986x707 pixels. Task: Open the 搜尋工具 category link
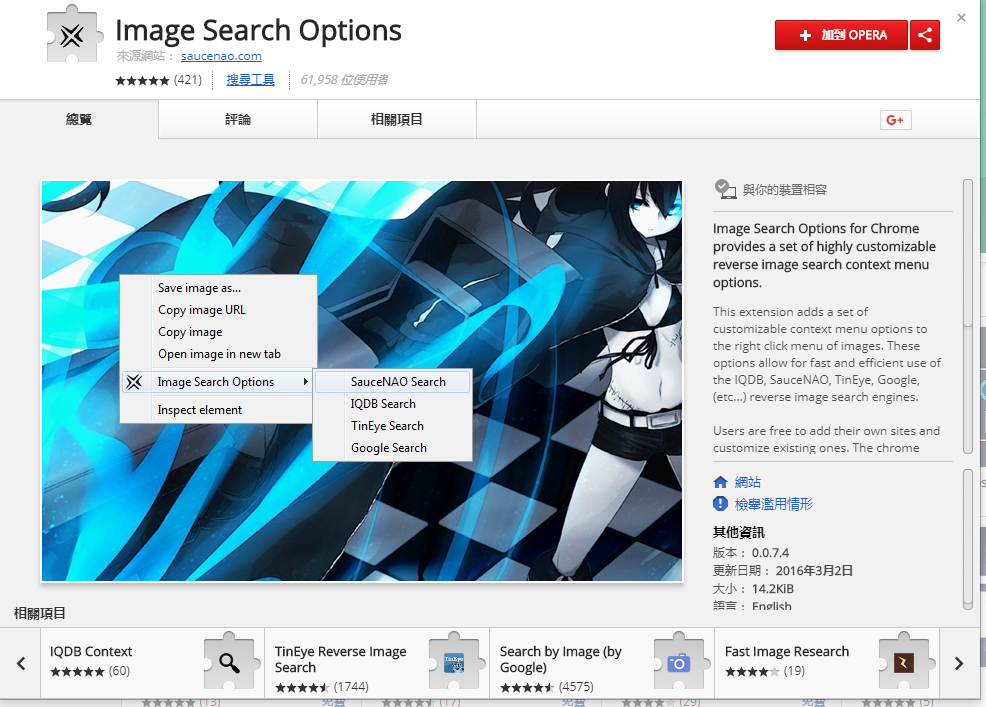pyautogui.click(x=250, y=80)
